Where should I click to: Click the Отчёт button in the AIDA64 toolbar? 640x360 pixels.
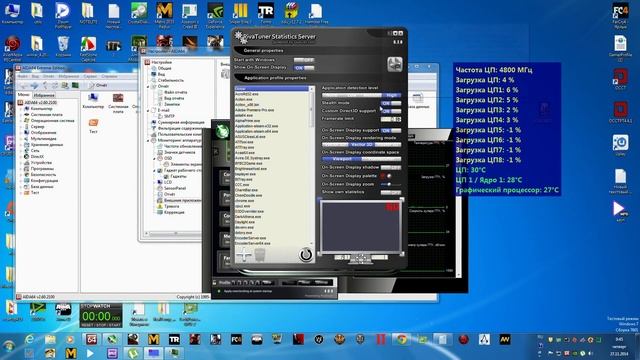tap(98, 85)
